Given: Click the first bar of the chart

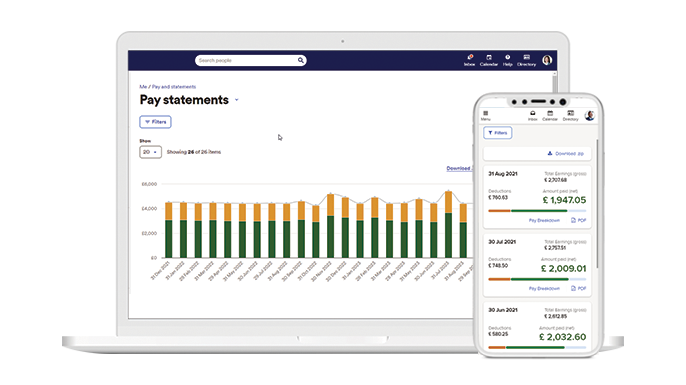Looking at the screenshot, I should [168, 230].
